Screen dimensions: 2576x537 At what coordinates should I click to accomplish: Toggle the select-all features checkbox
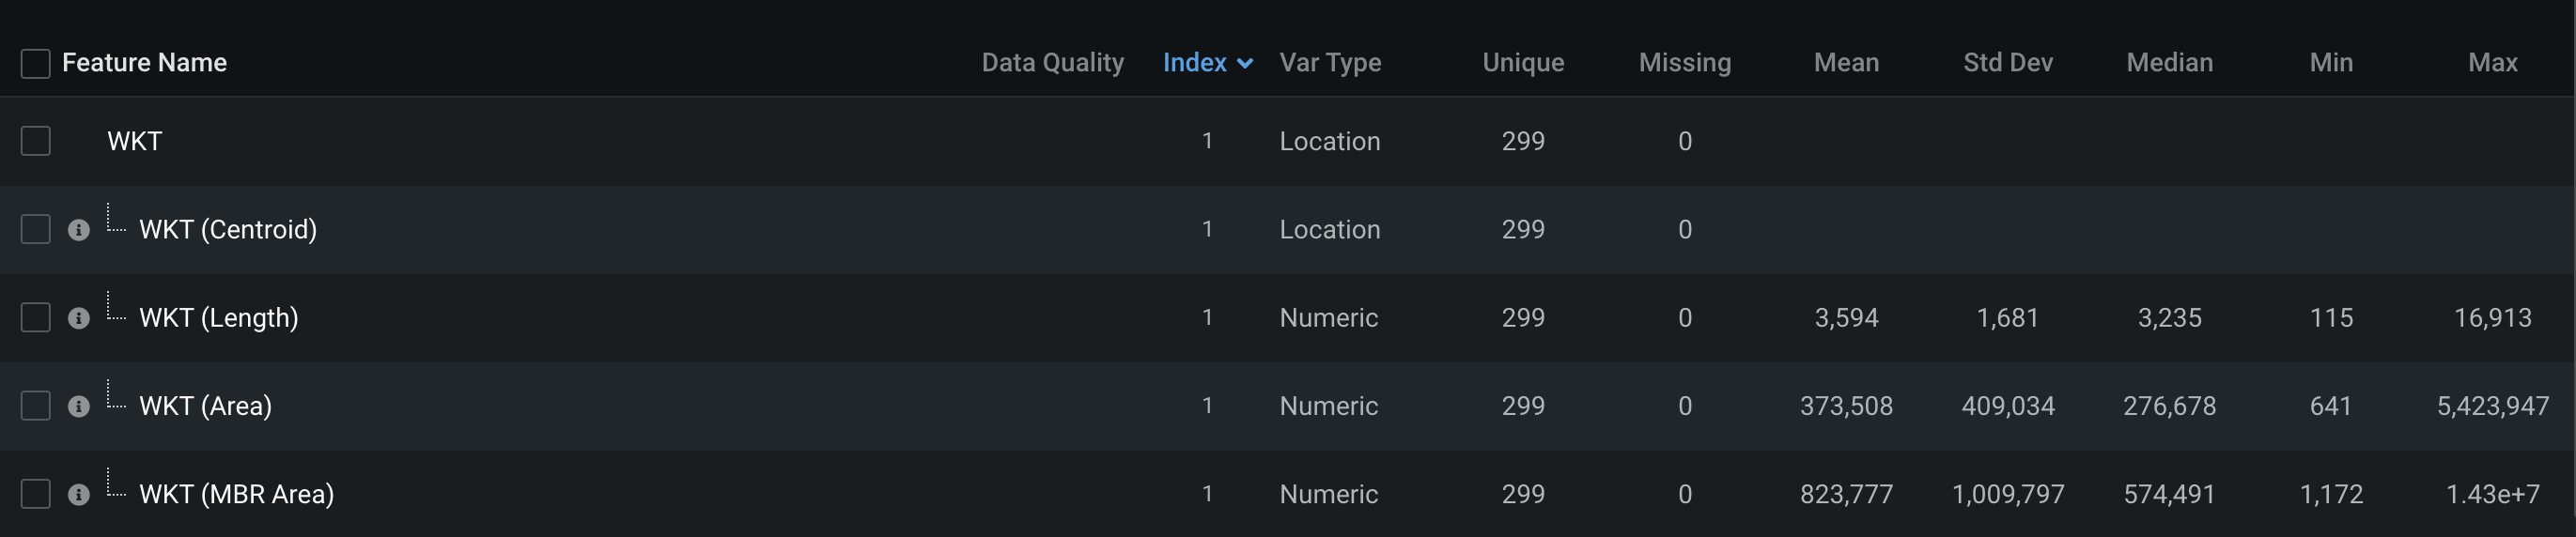(36, 63)
